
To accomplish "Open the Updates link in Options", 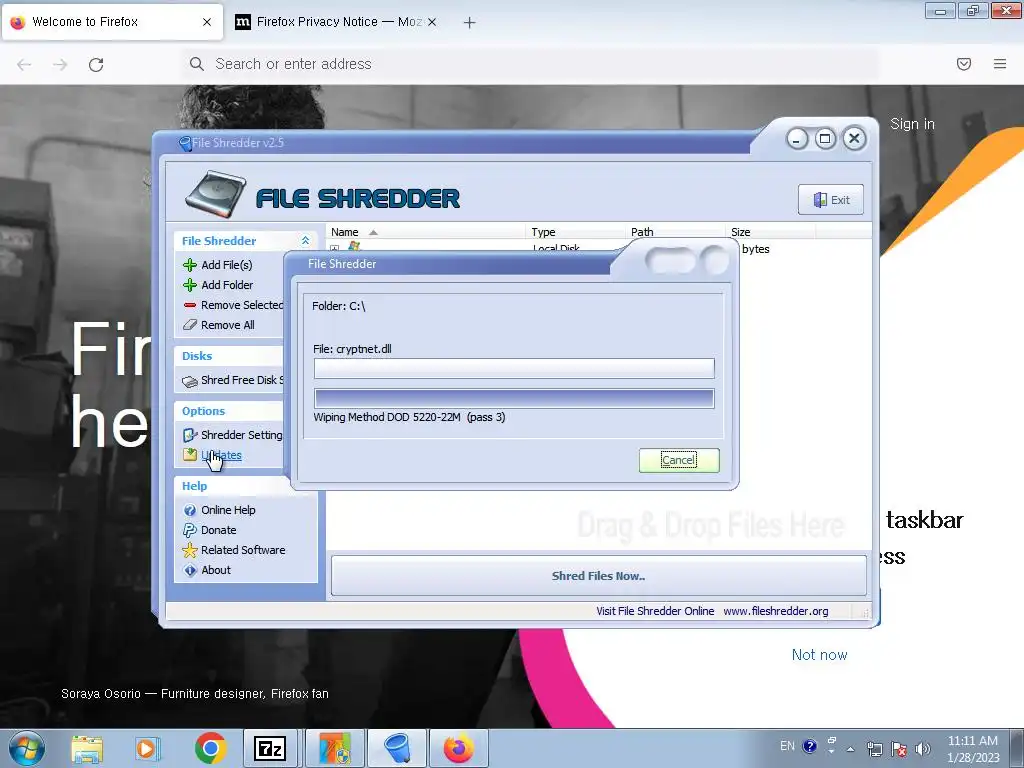I will coord(221,455).
